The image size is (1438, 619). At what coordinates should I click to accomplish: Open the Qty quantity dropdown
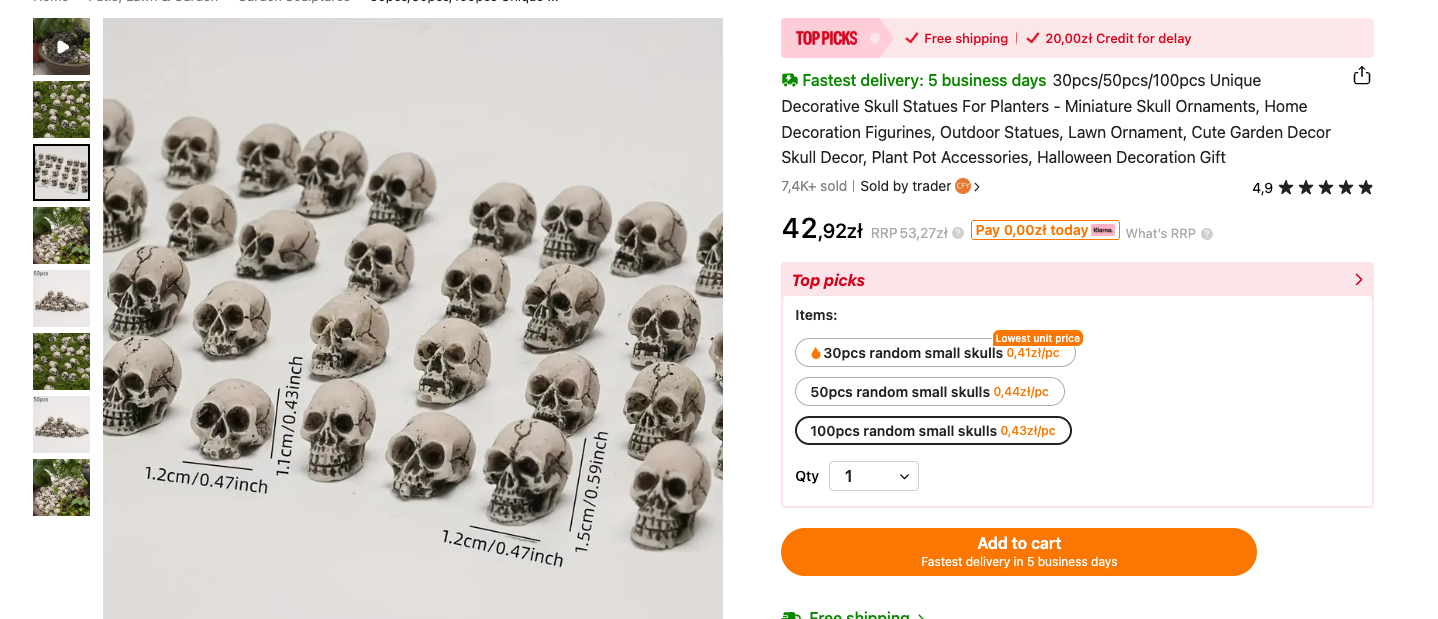(x=873, y=476)
